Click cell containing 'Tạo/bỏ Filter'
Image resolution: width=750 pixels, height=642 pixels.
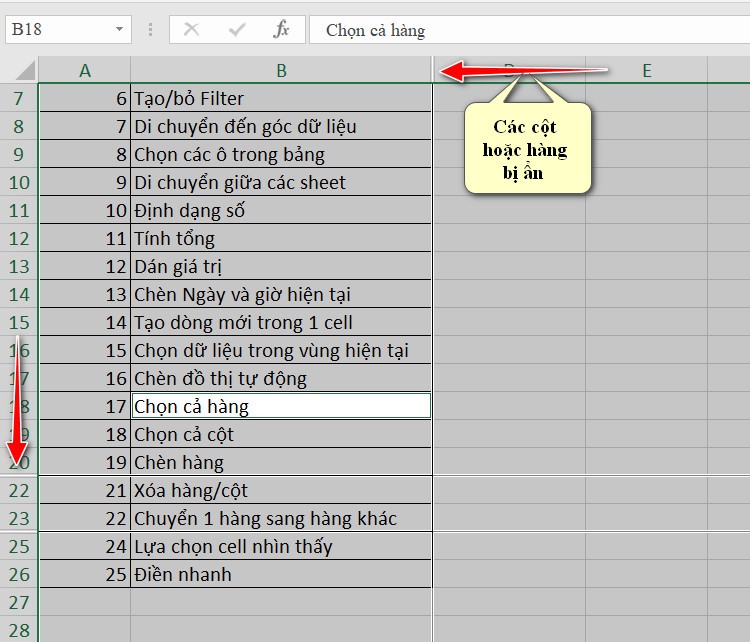(281, 99)
